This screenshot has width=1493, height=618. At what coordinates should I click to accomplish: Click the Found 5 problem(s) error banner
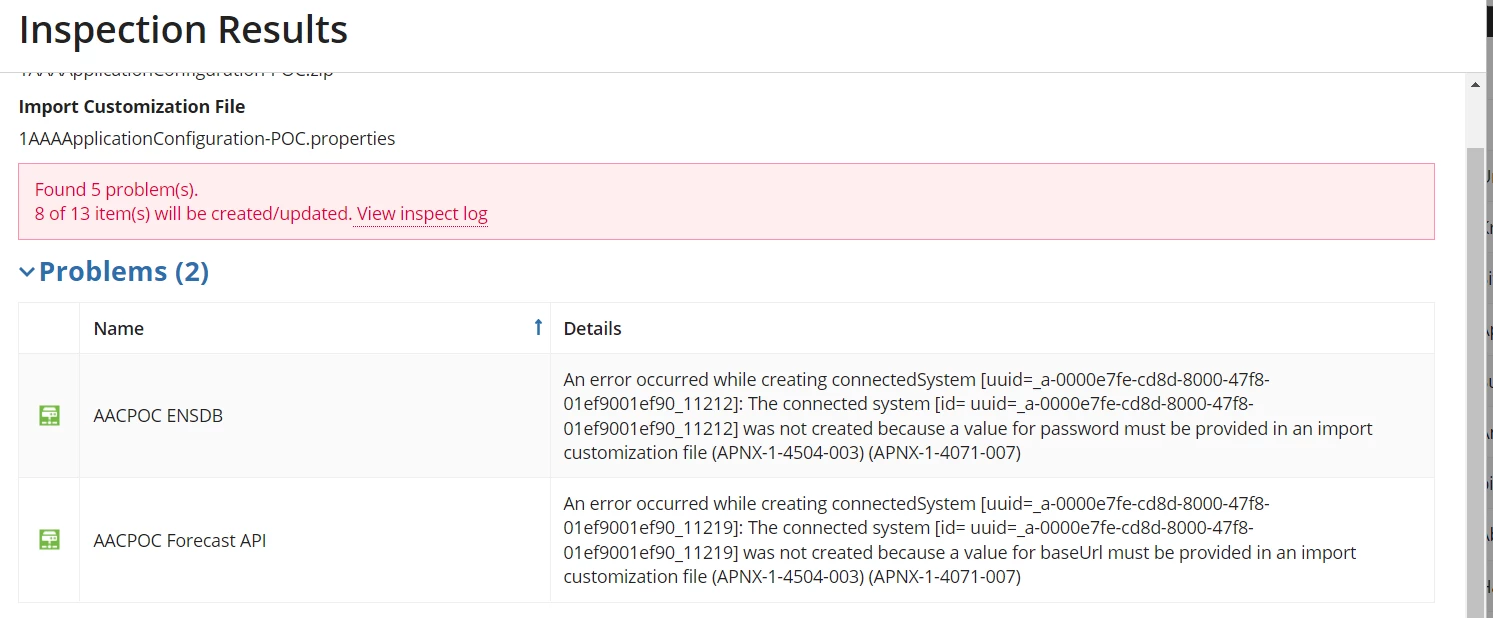coord(726,201)
